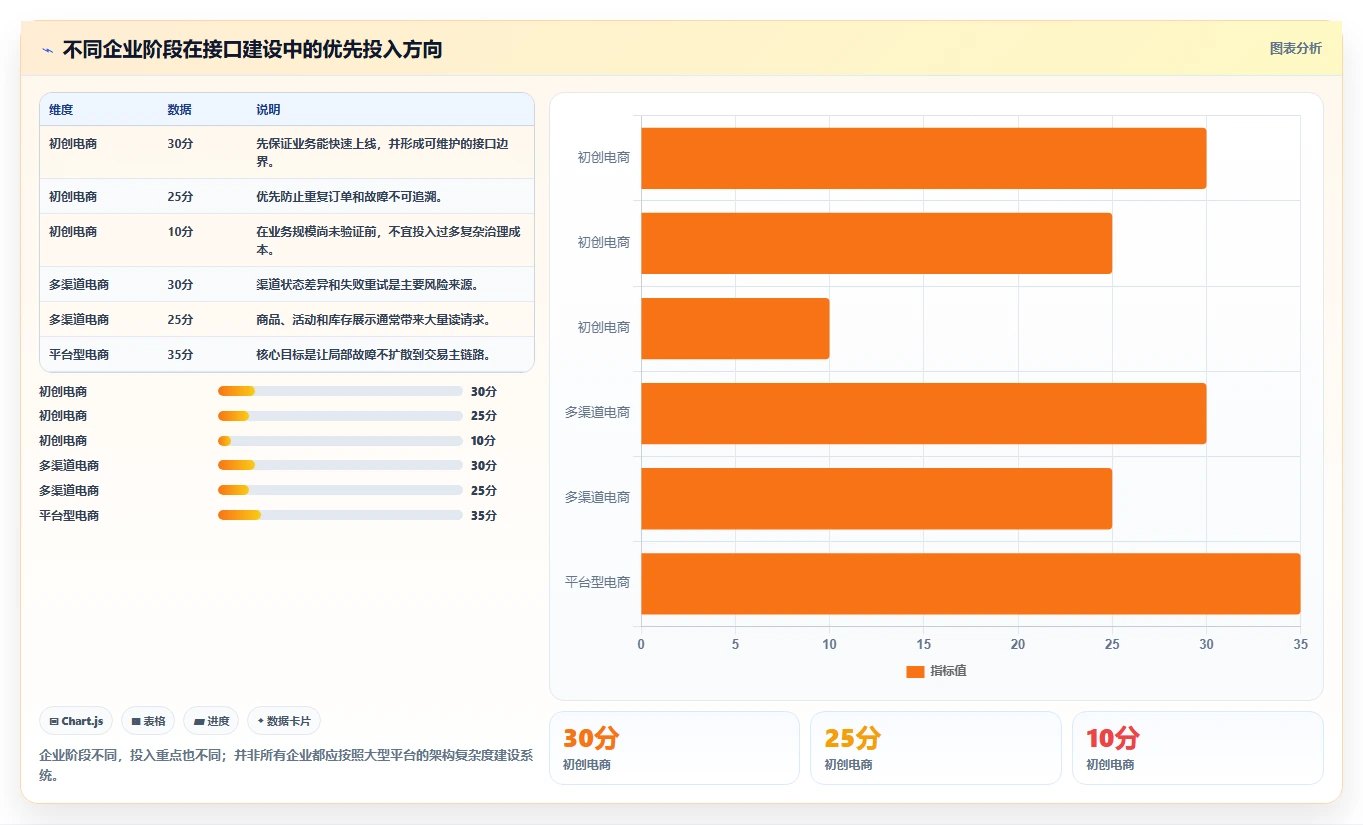Click the 图表分析 label in the header

pos(1295,49)
